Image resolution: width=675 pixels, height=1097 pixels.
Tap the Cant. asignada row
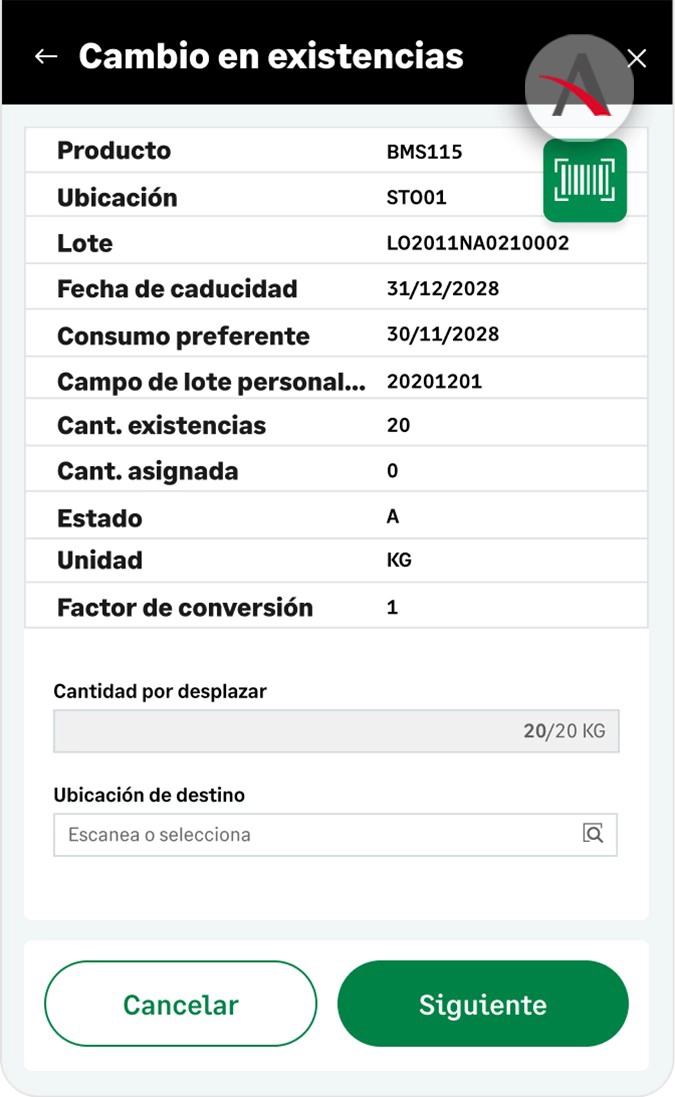[336, 471]
